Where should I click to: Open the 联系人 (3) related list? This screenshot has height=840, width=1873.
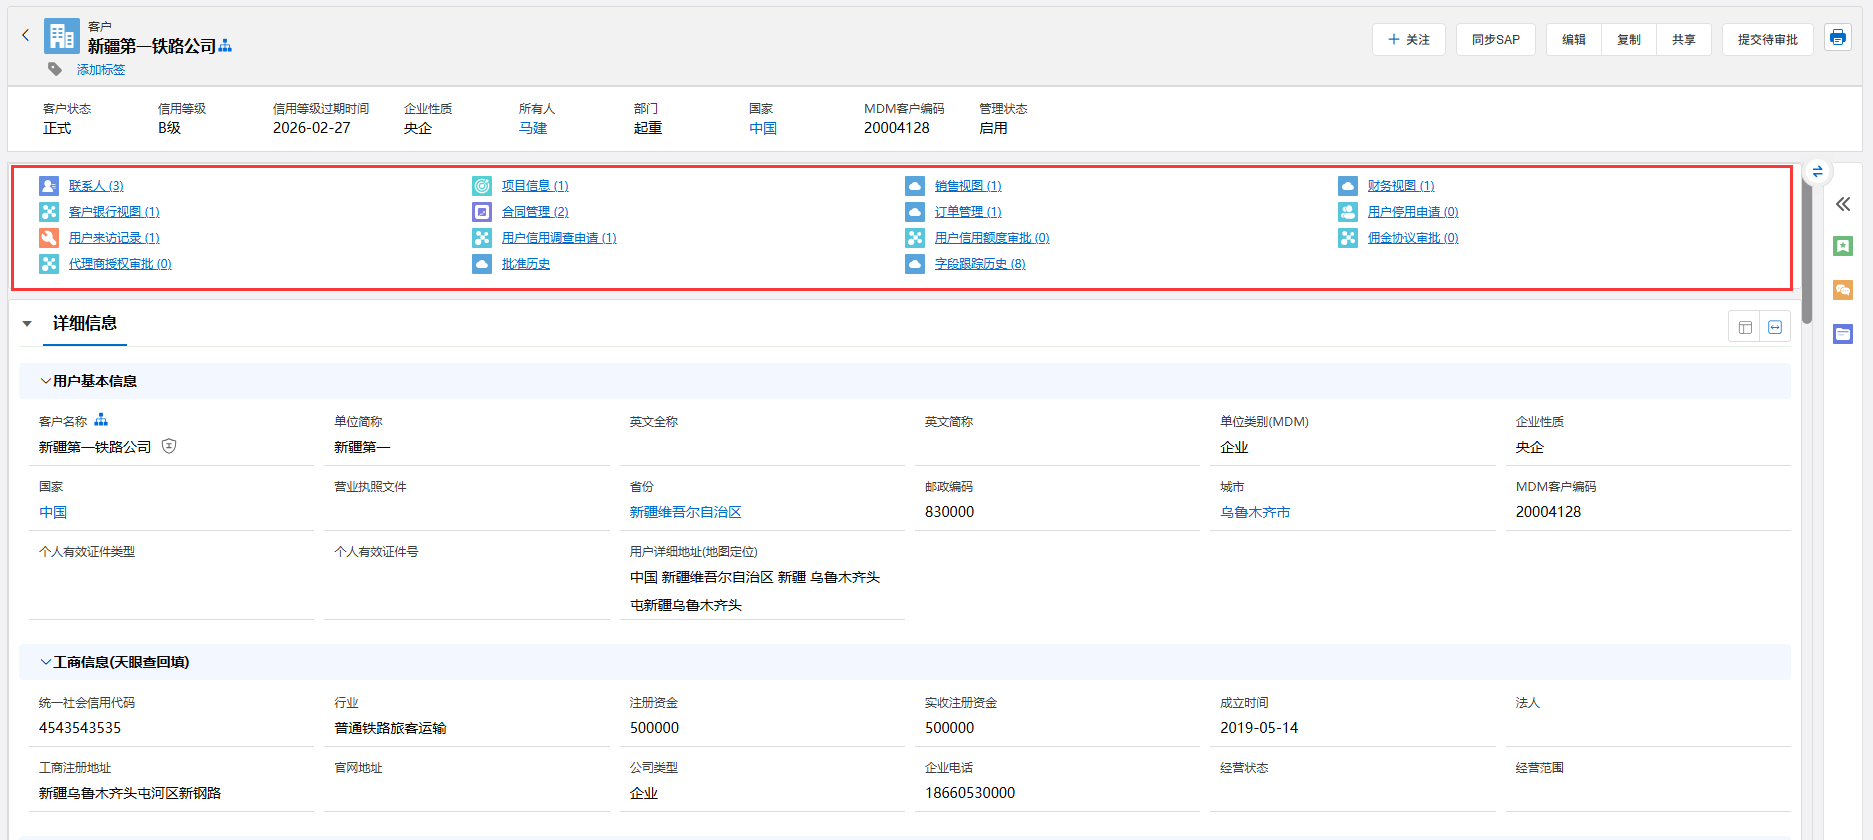point(96,186)
